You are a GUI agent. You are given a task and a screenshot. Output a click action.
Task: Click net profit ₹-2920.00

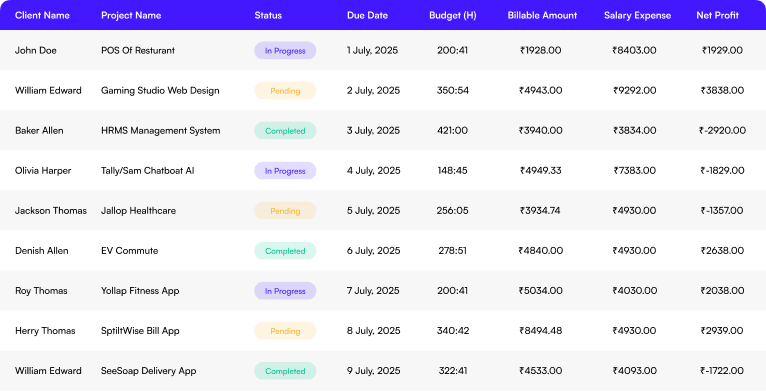723,130
